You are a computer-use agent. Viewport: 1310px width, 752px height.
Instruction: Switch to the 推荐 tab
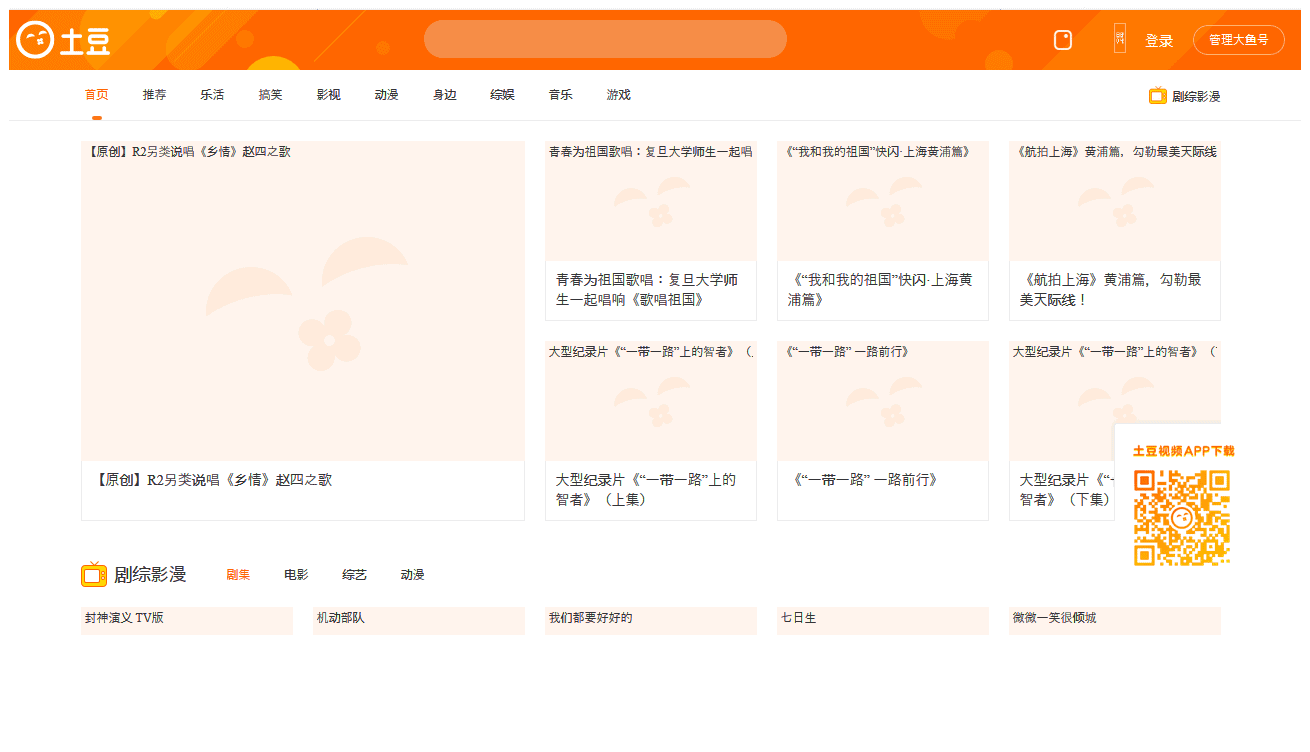coord(155,95)
